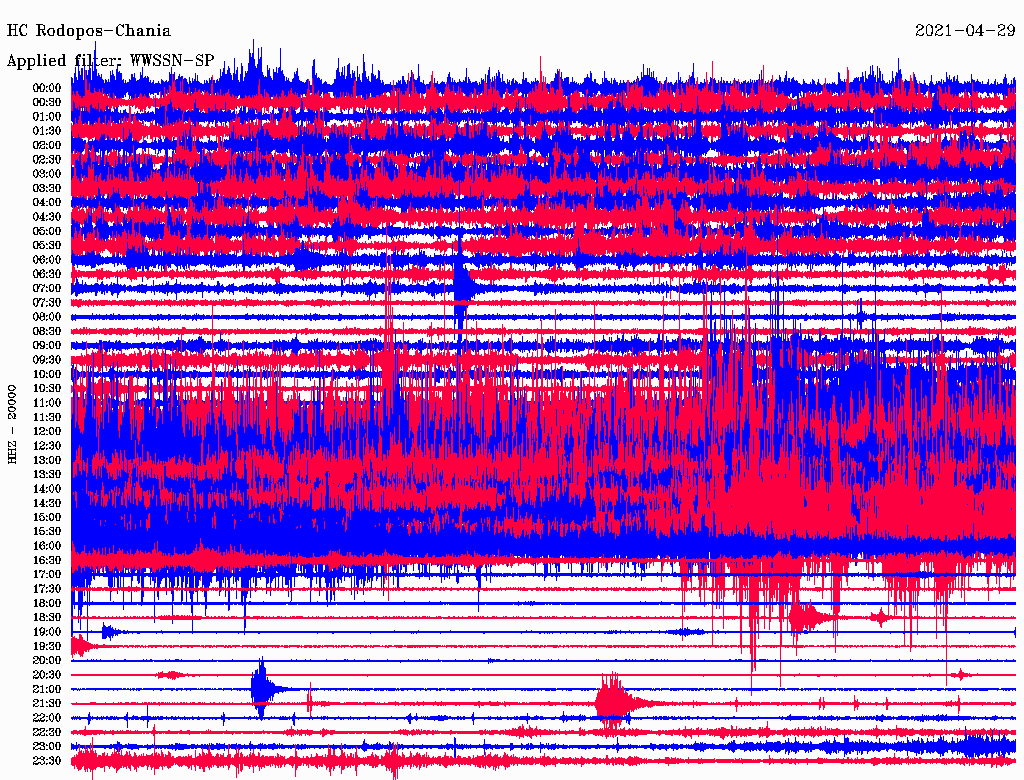The image size is (1024, 780).
Task: Select the 15:00 time label
Action: point(47,517)
